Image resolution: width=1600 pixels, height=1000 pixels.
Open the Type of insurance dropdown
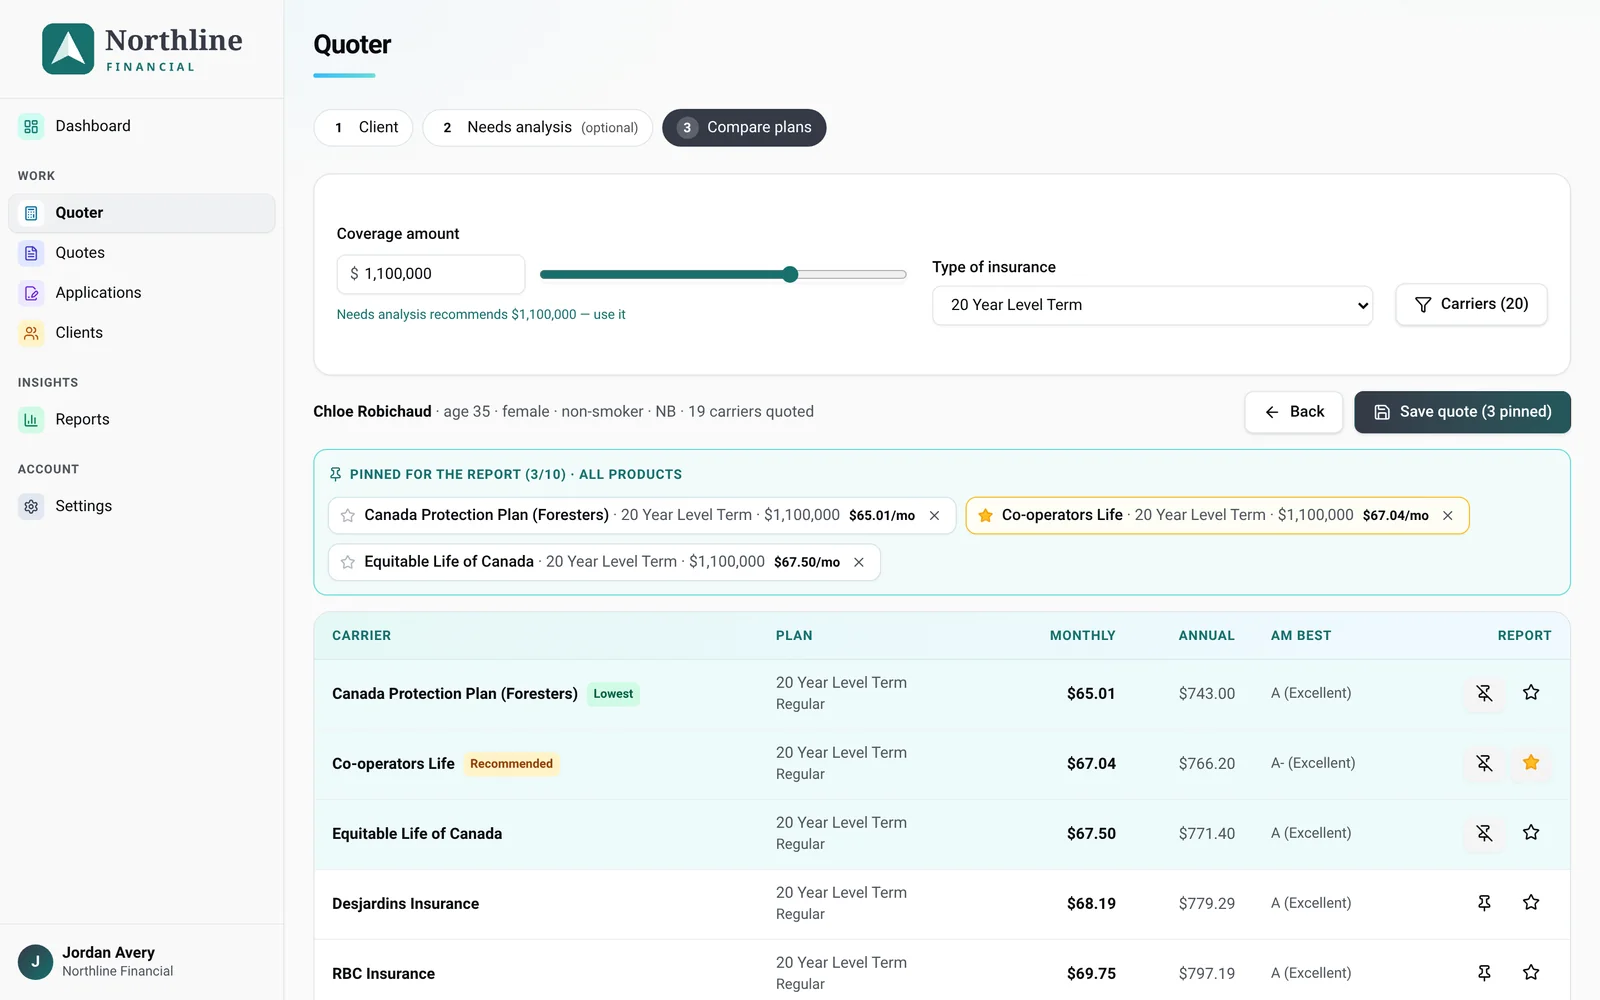pos(1152,305)
